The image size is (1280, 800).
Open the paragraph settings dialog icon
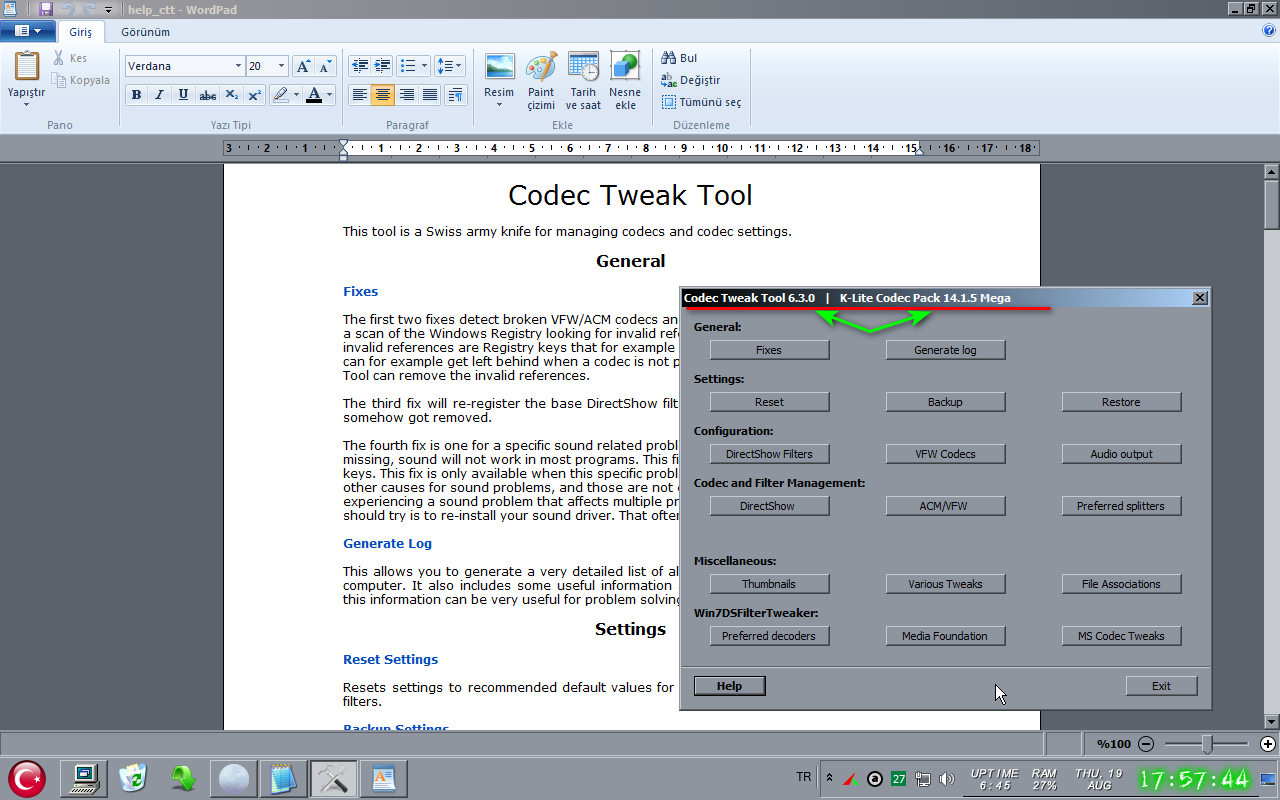(455, 95)
